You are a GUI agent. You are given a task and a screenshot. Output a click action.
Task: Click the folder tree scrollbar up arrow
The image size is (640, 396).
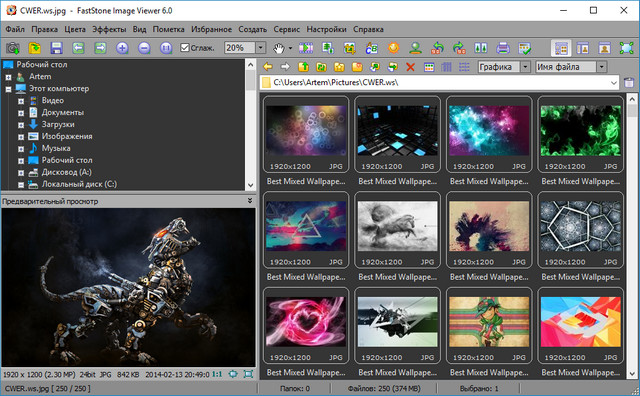point(251,65)
